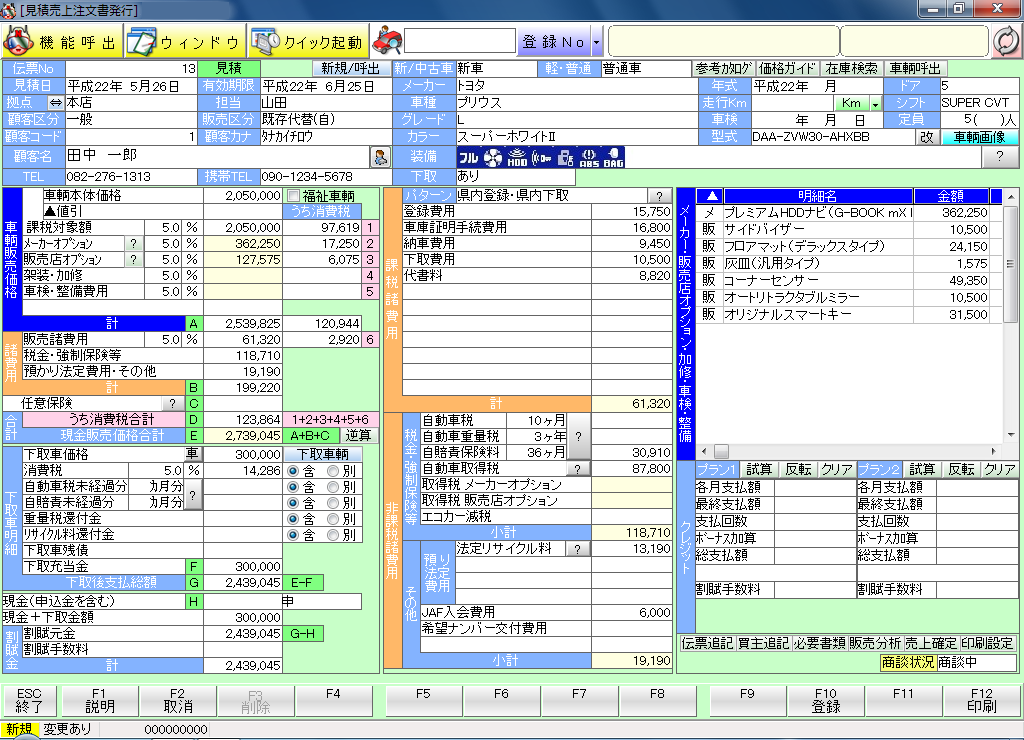This screenshot has height=740, width=1024.
Task: Open the Km unit dropdown arrow
Action: pos(876,103)
